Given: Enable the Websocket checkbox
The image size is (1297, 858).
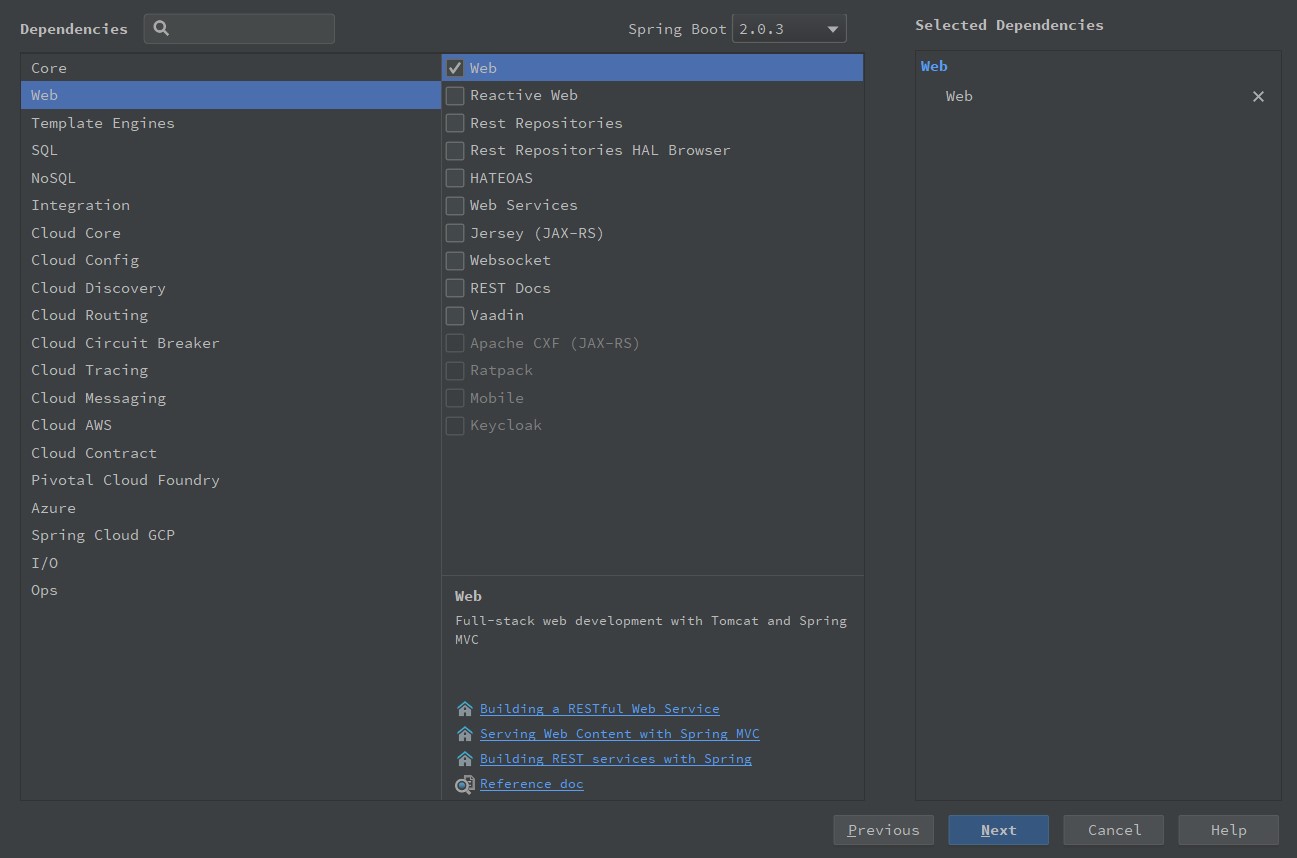Looking at the screenshot, I should click(x=455, y=260).
